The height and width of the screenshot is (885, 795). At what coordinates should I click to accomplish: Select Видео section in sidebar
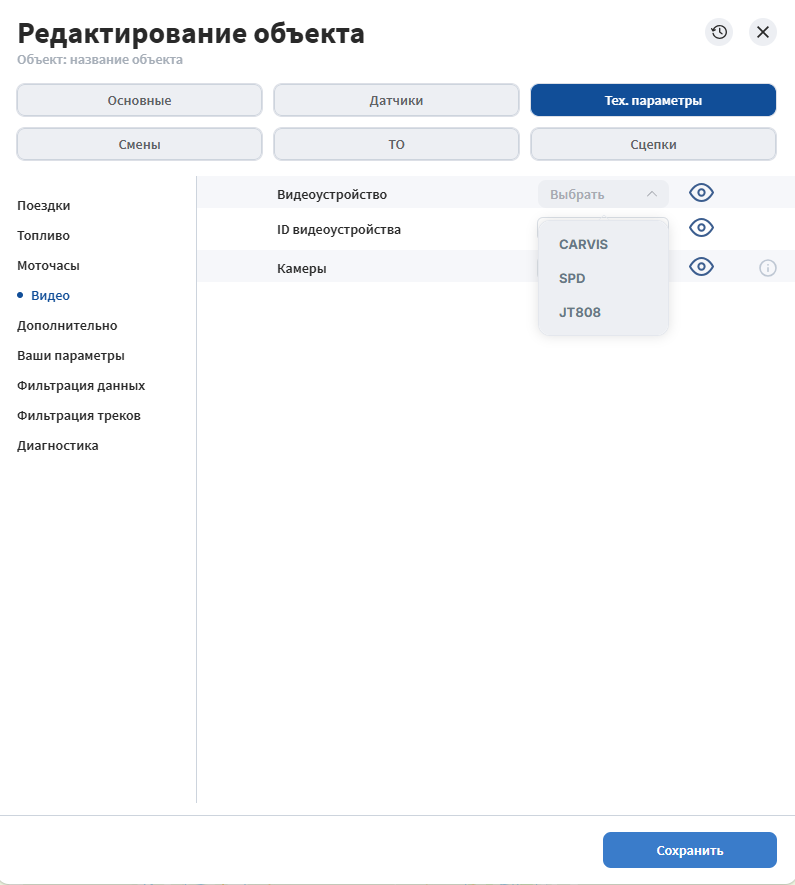(50, 295)
